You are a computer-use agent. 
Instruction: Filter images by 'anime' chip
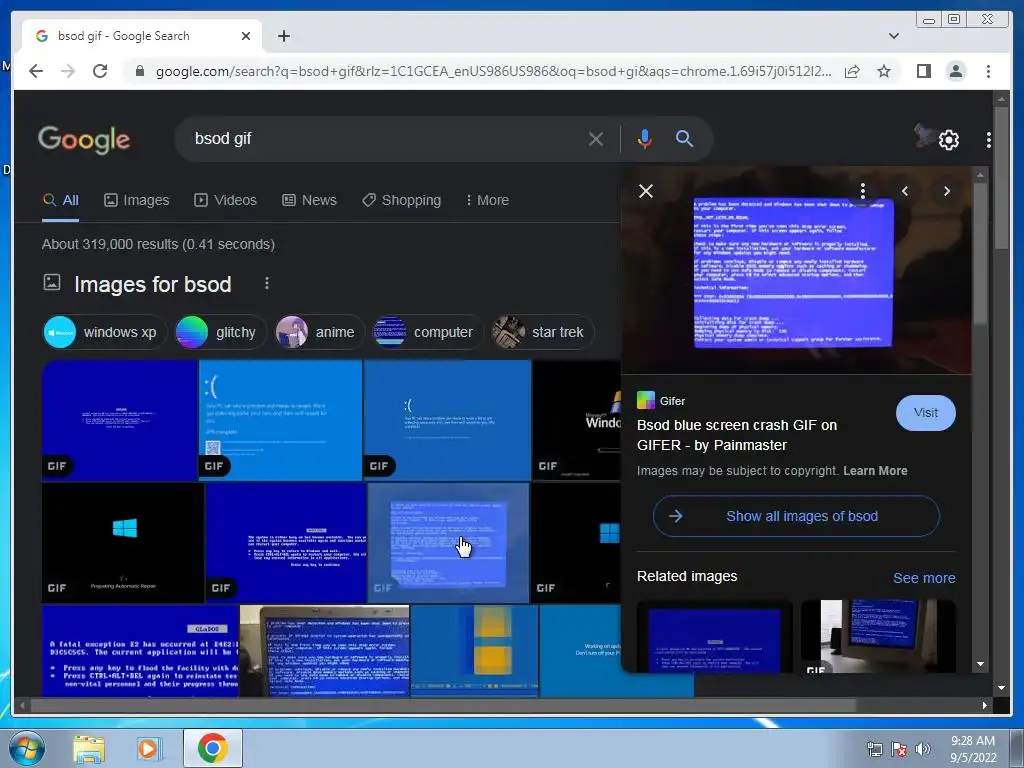[x=319, y=332]
